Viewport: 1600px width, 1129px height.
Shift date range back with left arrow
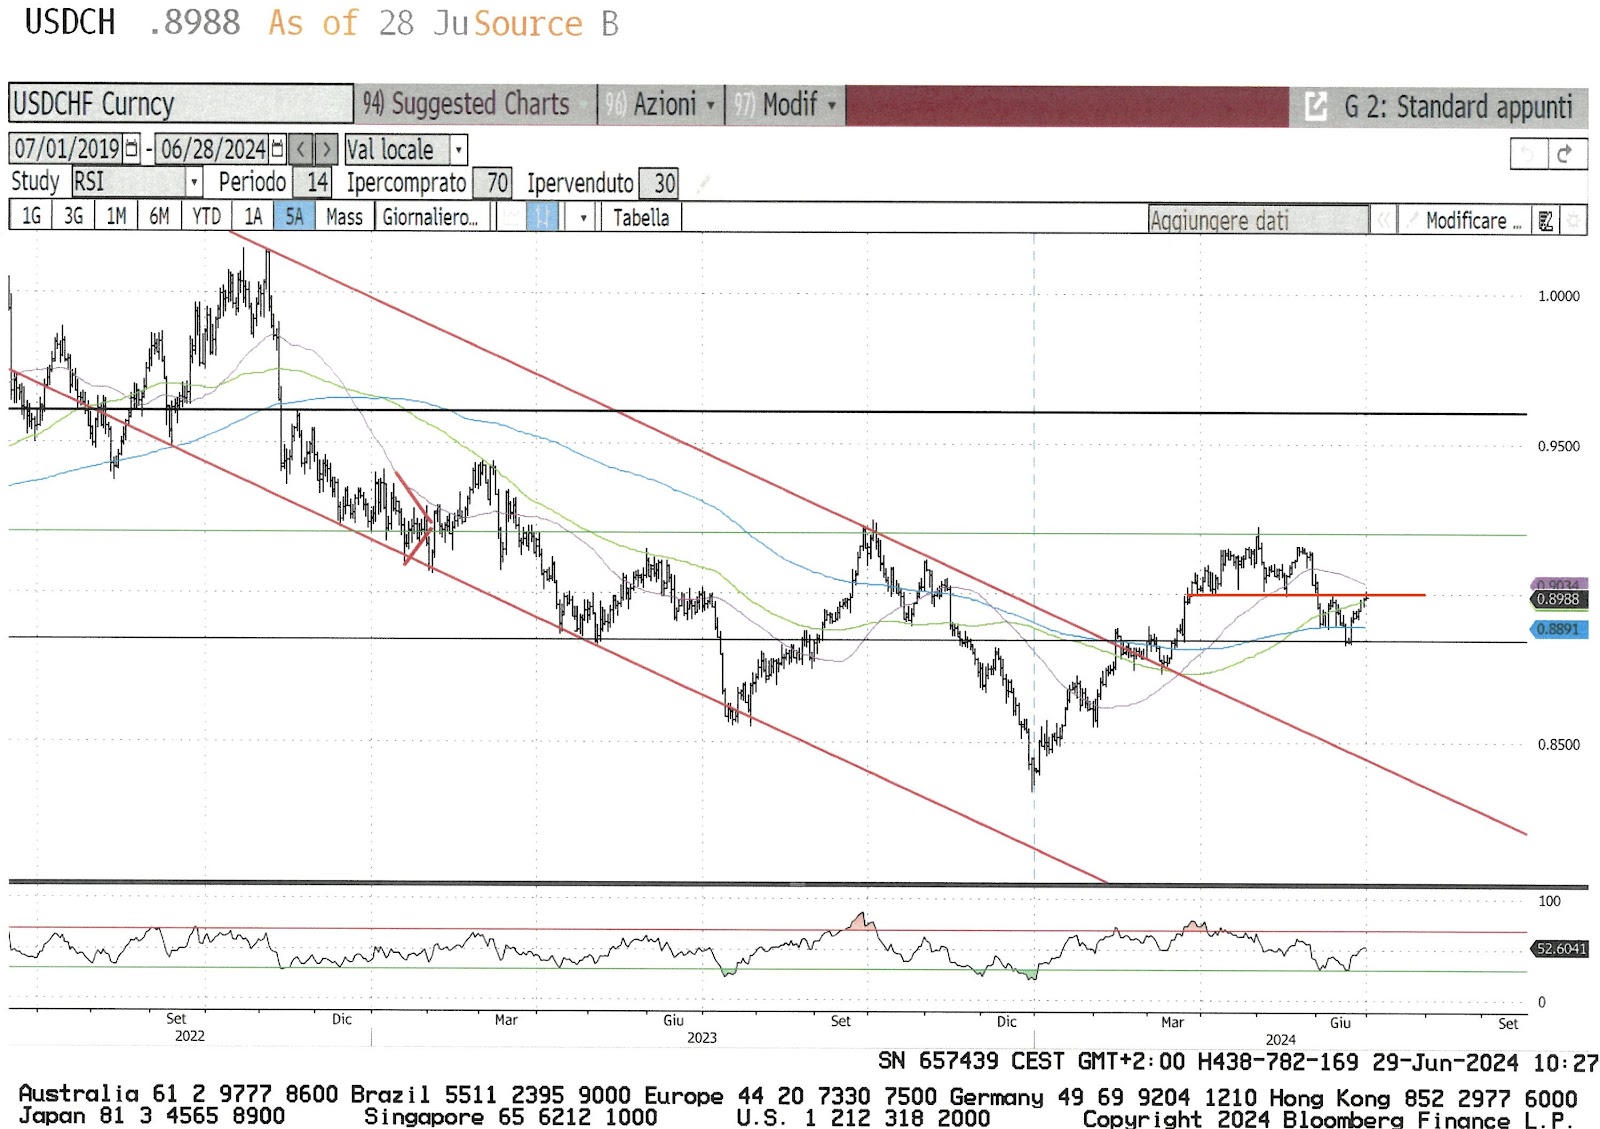point(301,149)
